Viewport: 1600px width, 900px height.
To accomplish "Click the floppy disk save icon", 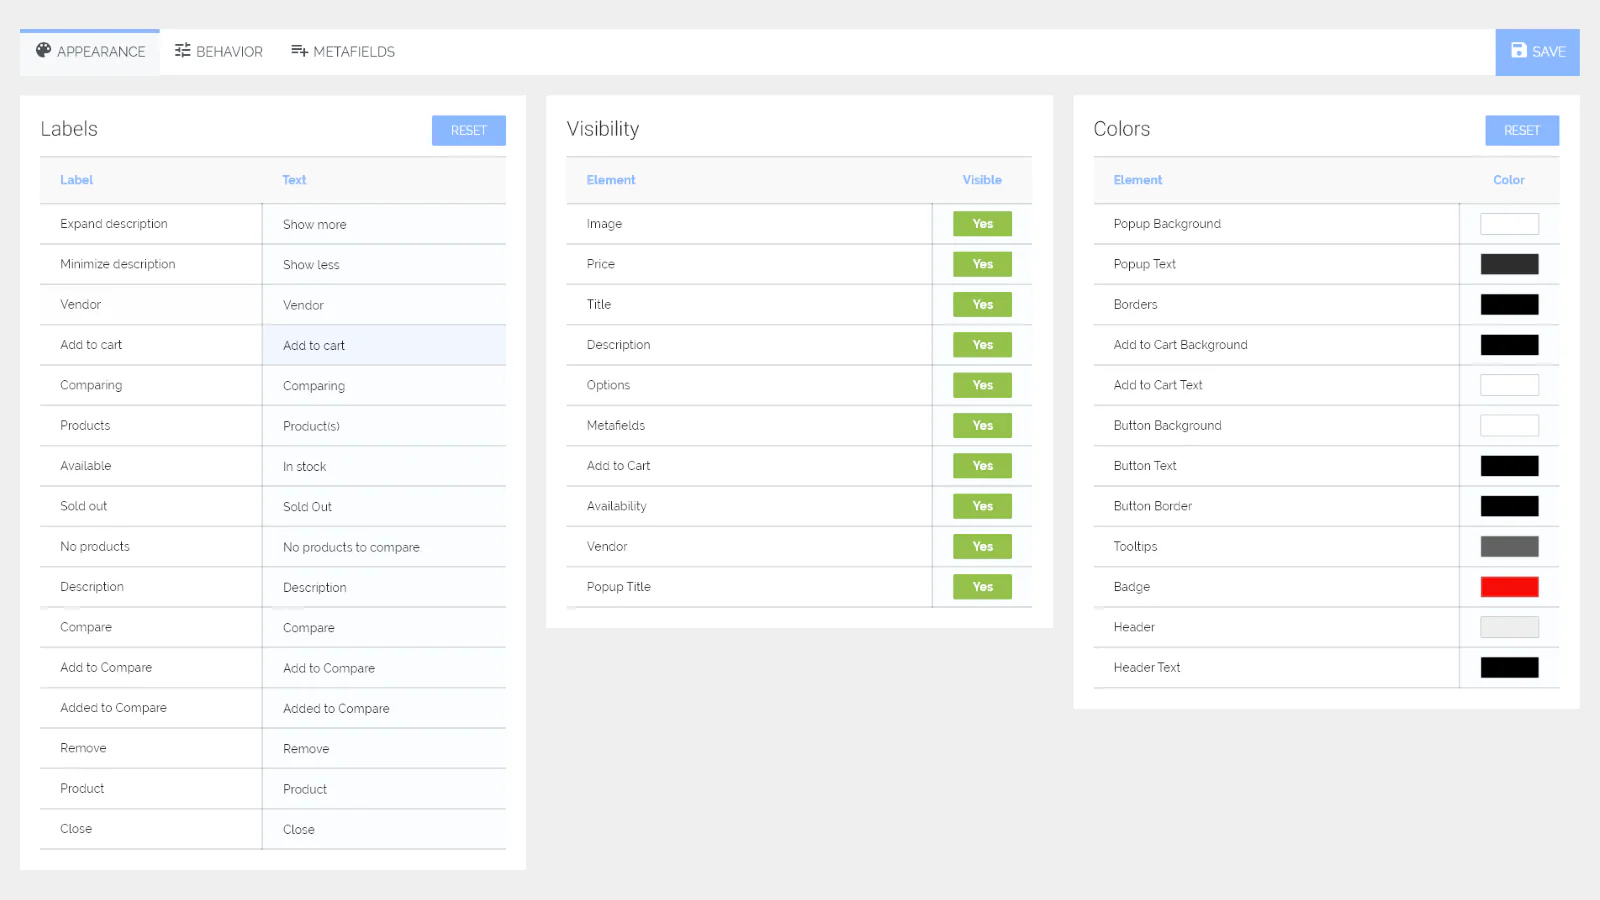I will point(1519,50).
